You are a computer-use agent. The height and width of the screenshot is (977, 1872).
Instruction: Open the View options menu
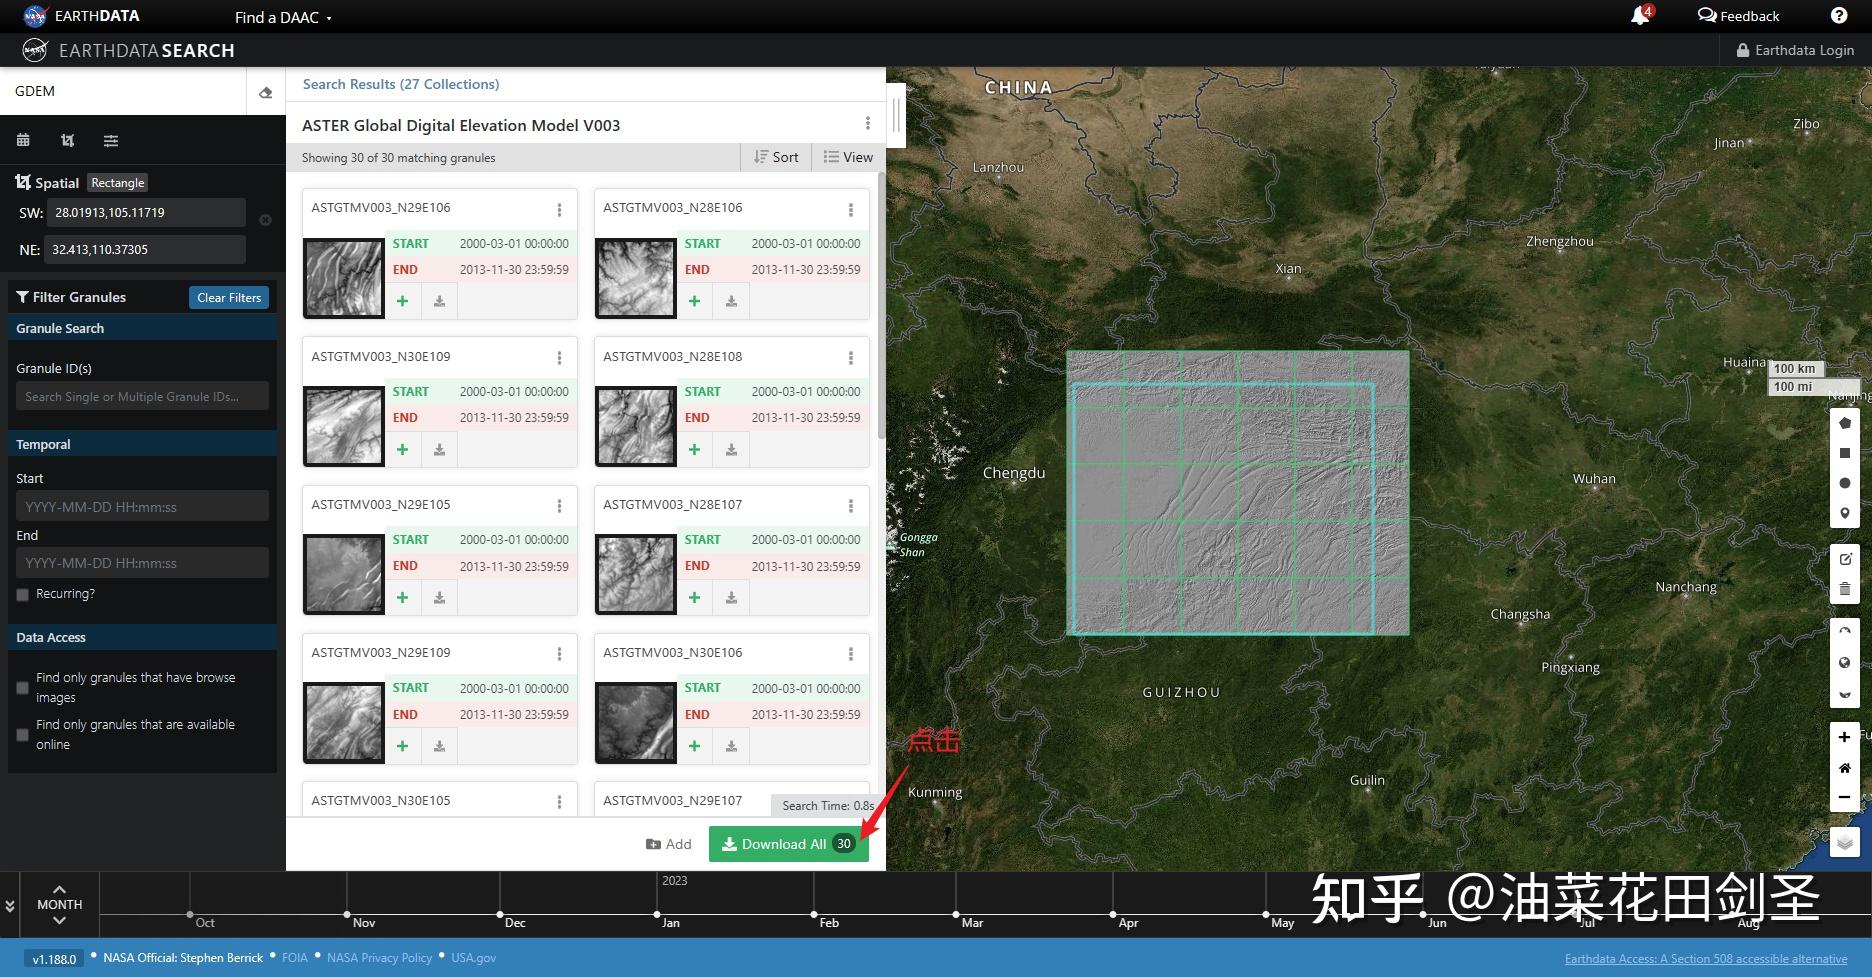(x=848, y=157)
